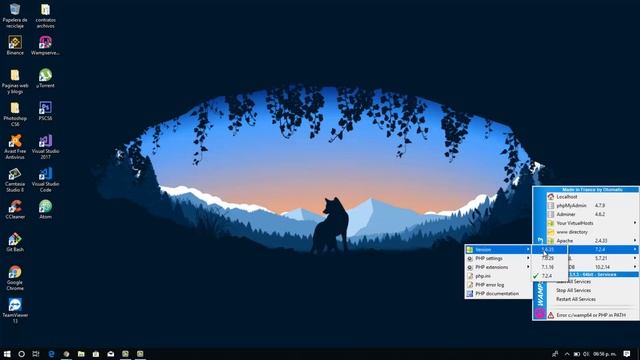Select the Wampserver desktop shortcut

click(x=45, y=45)
